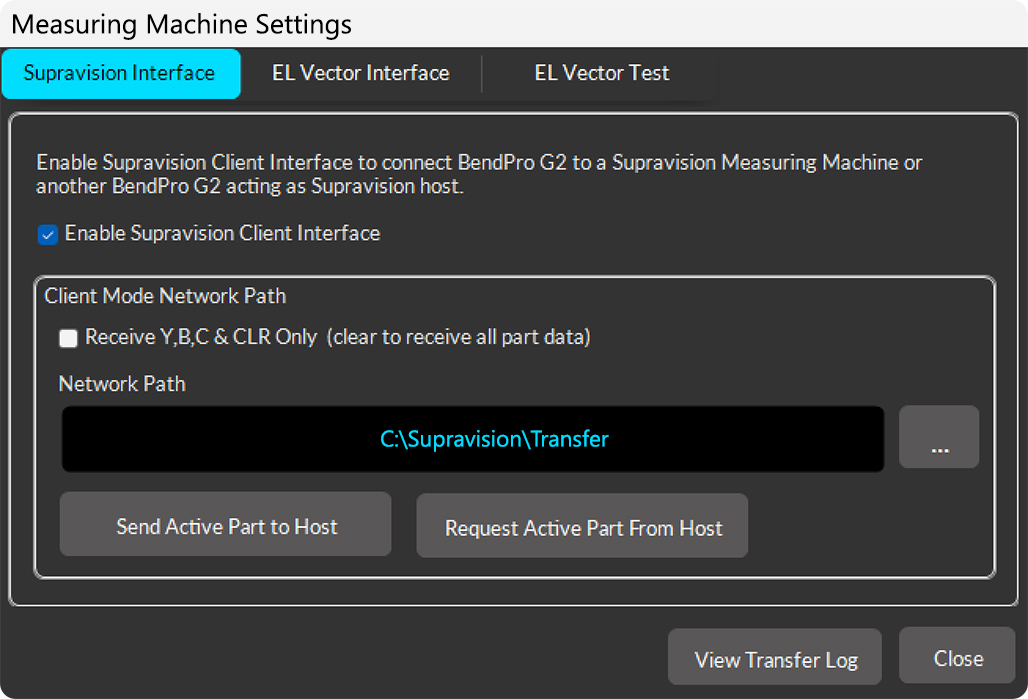Viewport: 1028px width, 699px height.
Task: Open the View Transfer Log button
Action: [775, 657]
